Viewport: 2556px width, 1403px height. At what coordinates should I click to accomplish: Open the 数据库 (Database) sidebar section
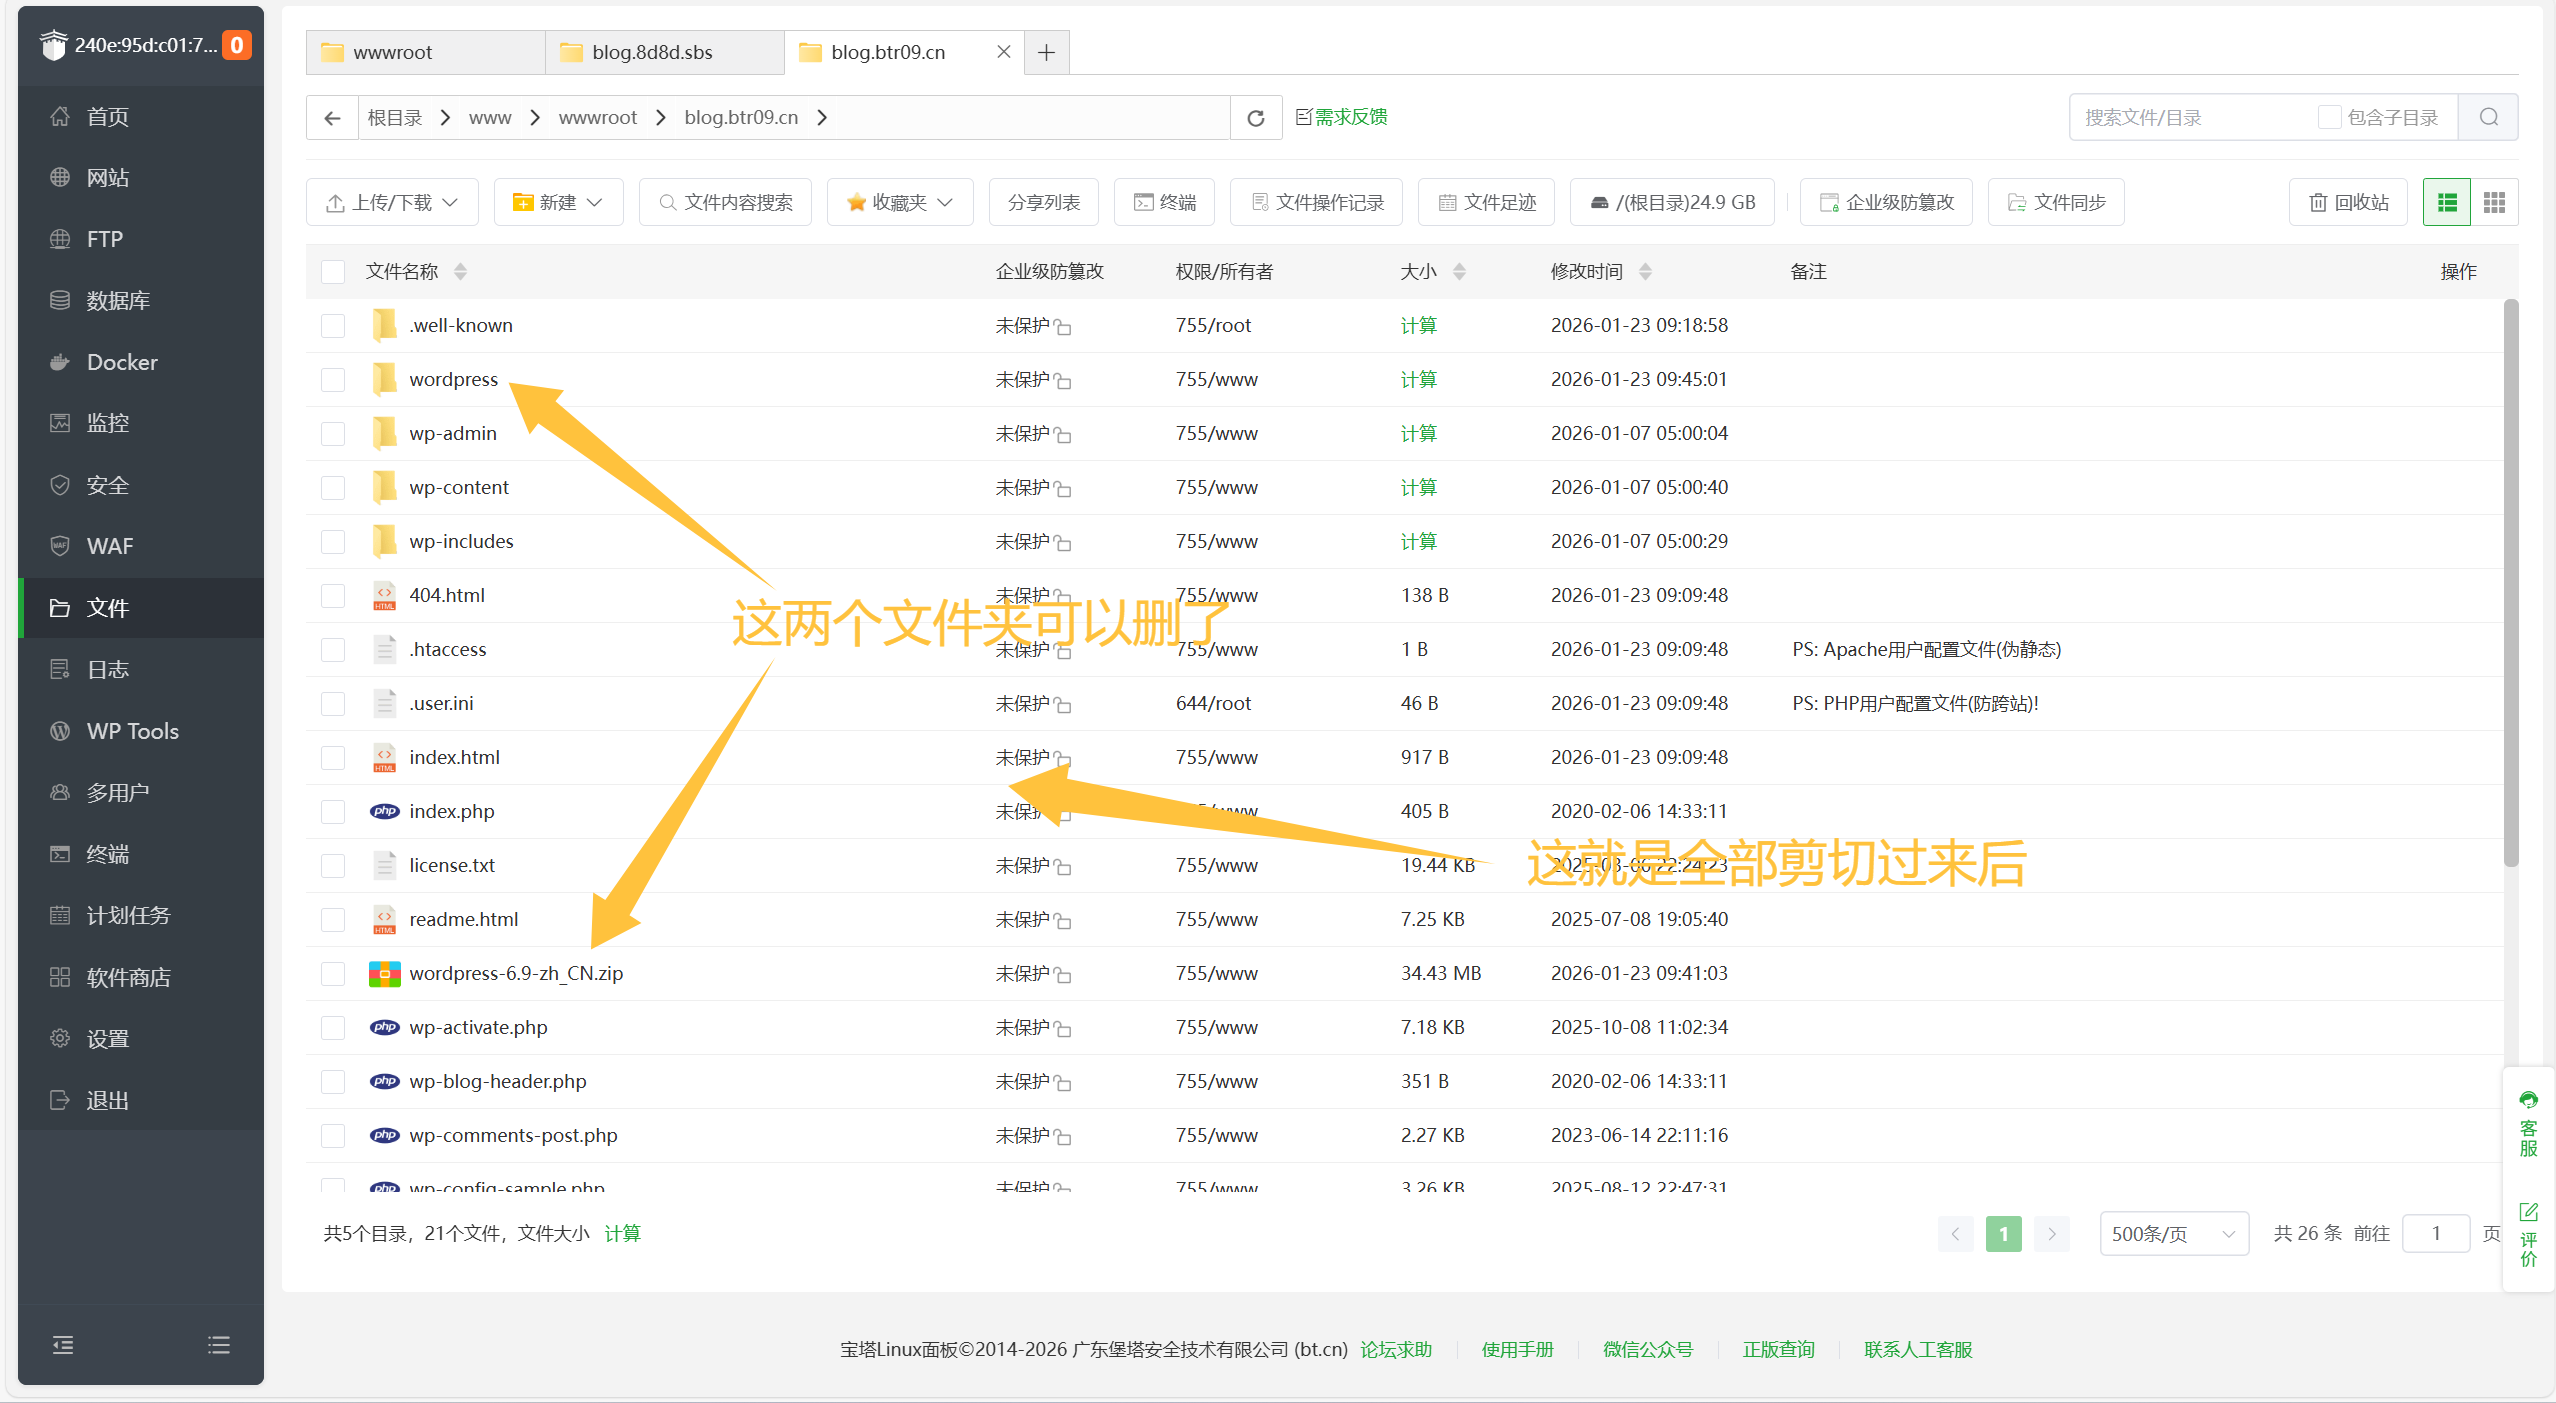tap(118, 300)
